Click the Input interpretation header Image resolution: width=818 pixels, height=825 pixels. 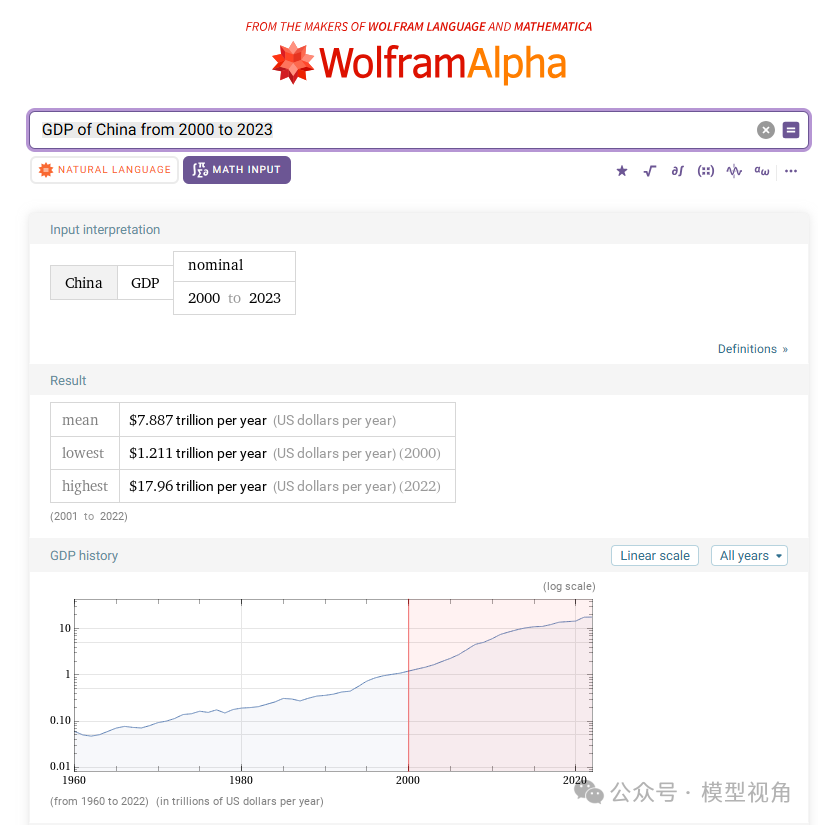tap(105, 230)
